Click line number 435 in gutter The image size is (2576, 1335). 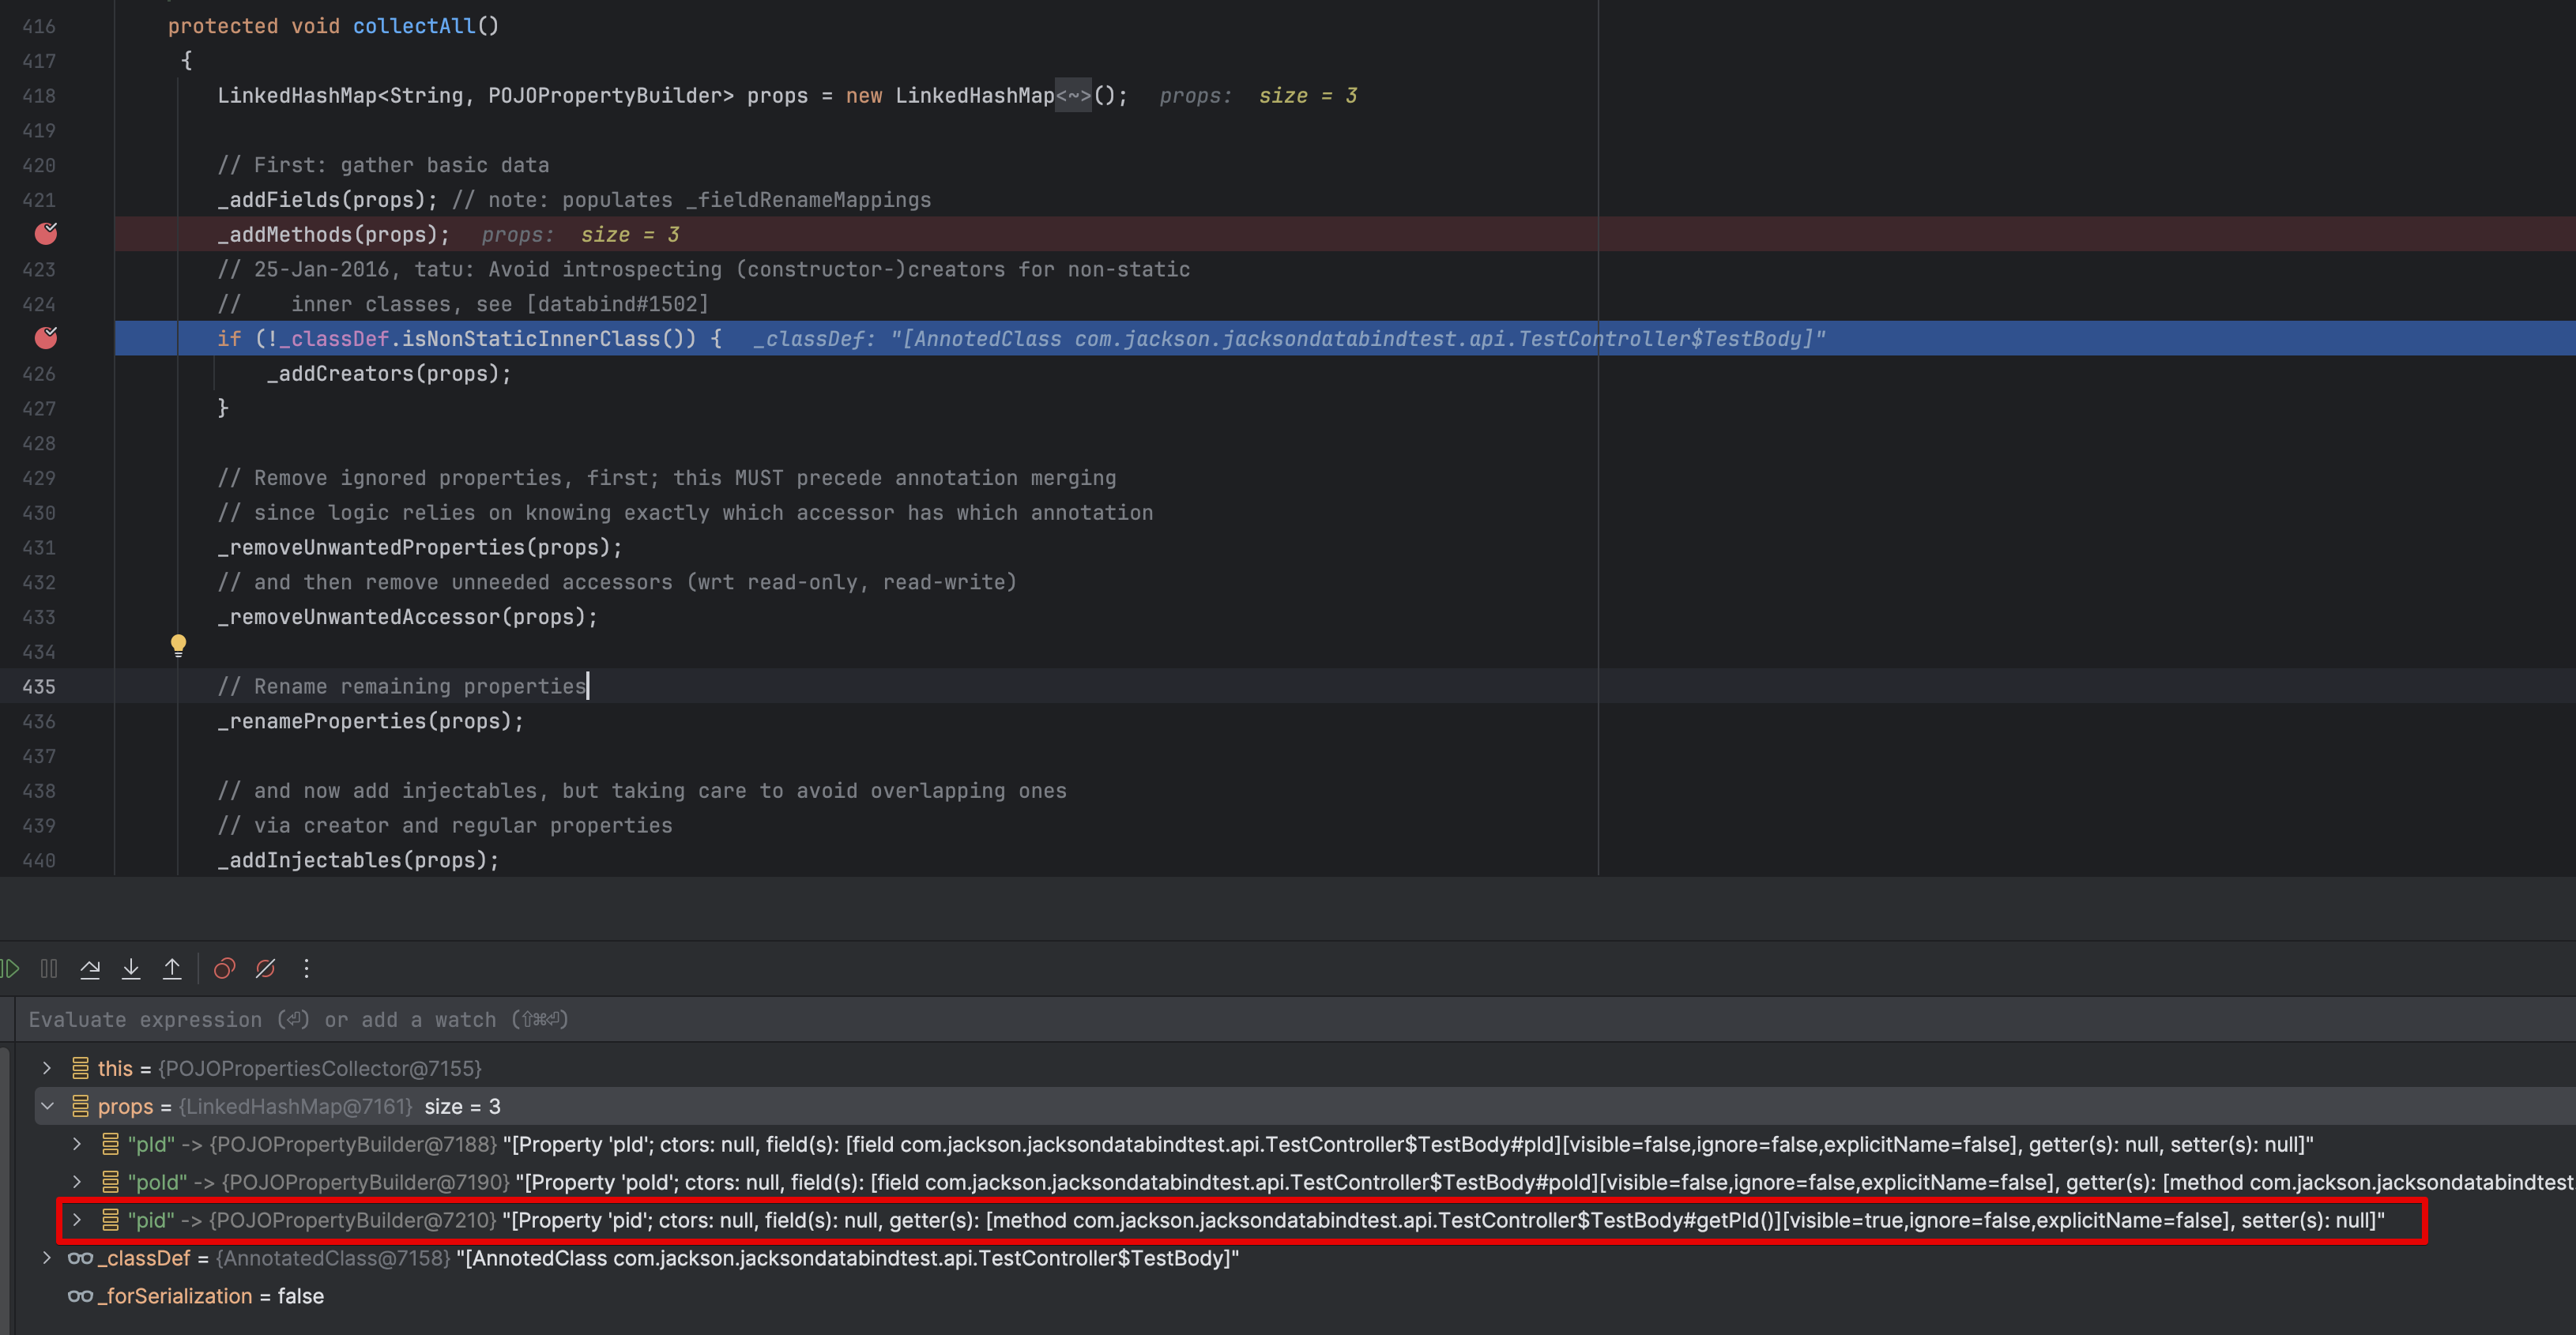coord(39,687)
